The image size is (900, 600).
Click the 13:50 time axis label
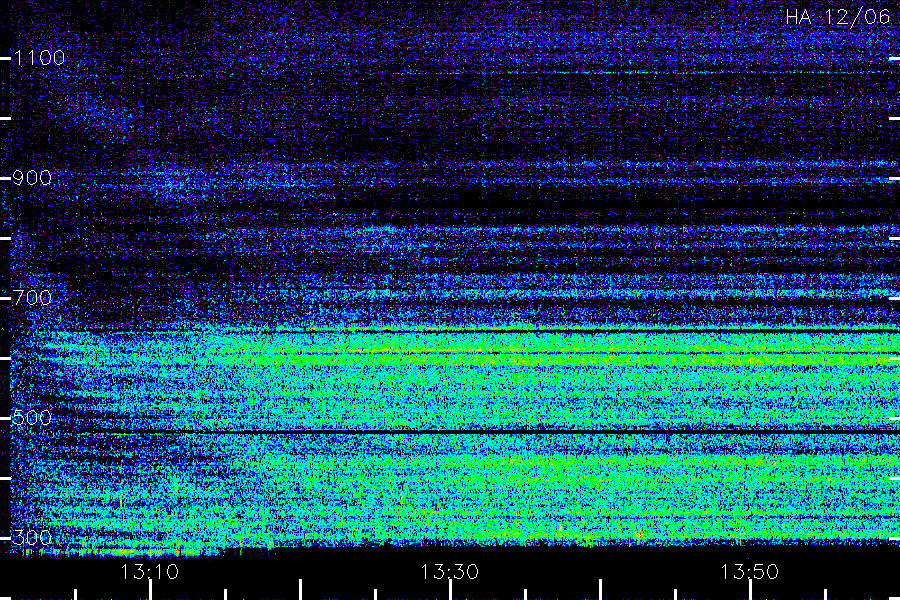(750, 572)
